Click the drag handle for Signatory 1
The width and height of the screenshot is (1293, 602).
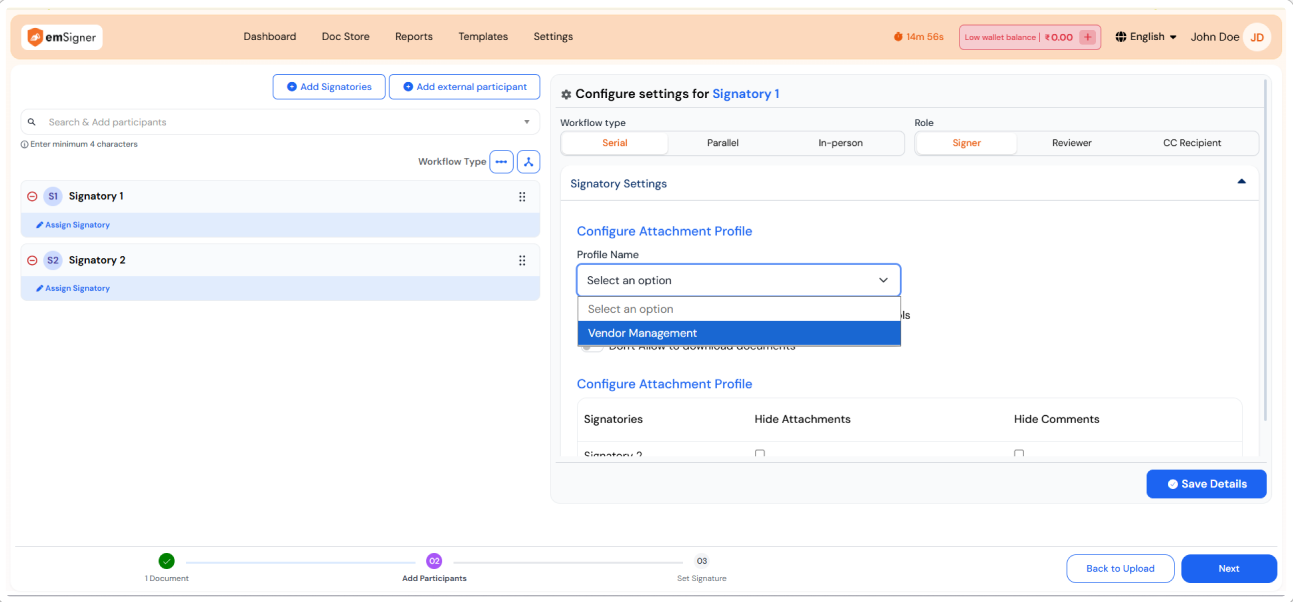(522, 197)
